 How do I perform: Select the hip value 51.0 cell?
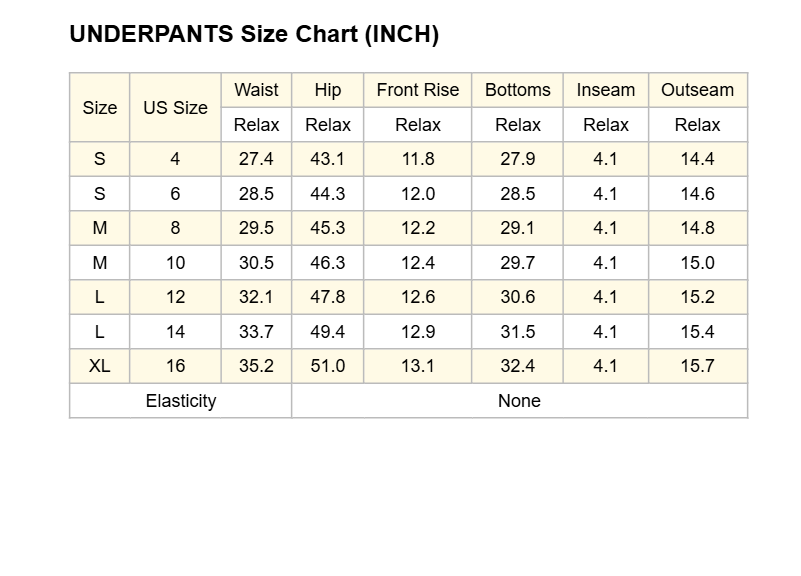coord(327,366)
